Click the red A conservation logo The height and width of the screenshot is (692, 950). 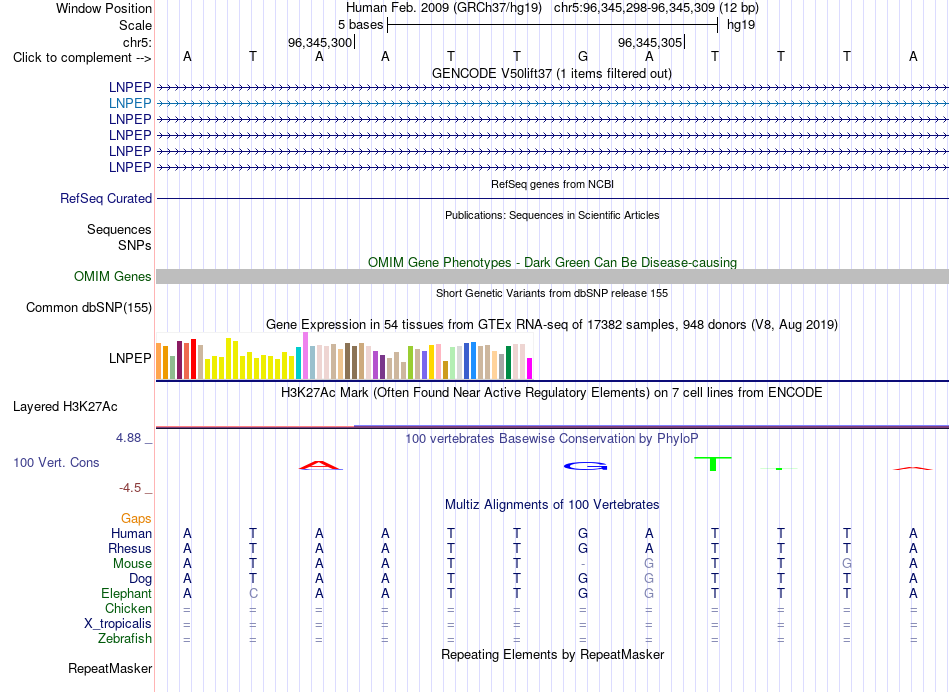[x=320, y=465]
